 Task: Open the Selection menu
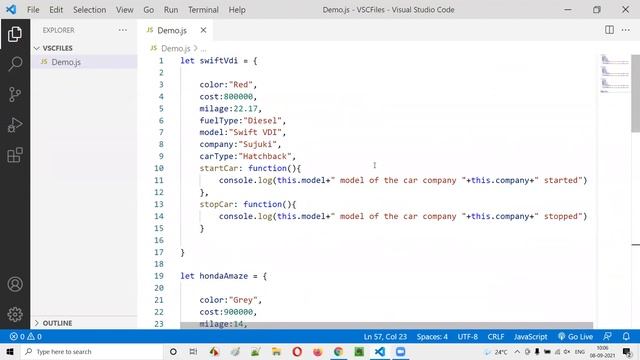coord(89,9)
